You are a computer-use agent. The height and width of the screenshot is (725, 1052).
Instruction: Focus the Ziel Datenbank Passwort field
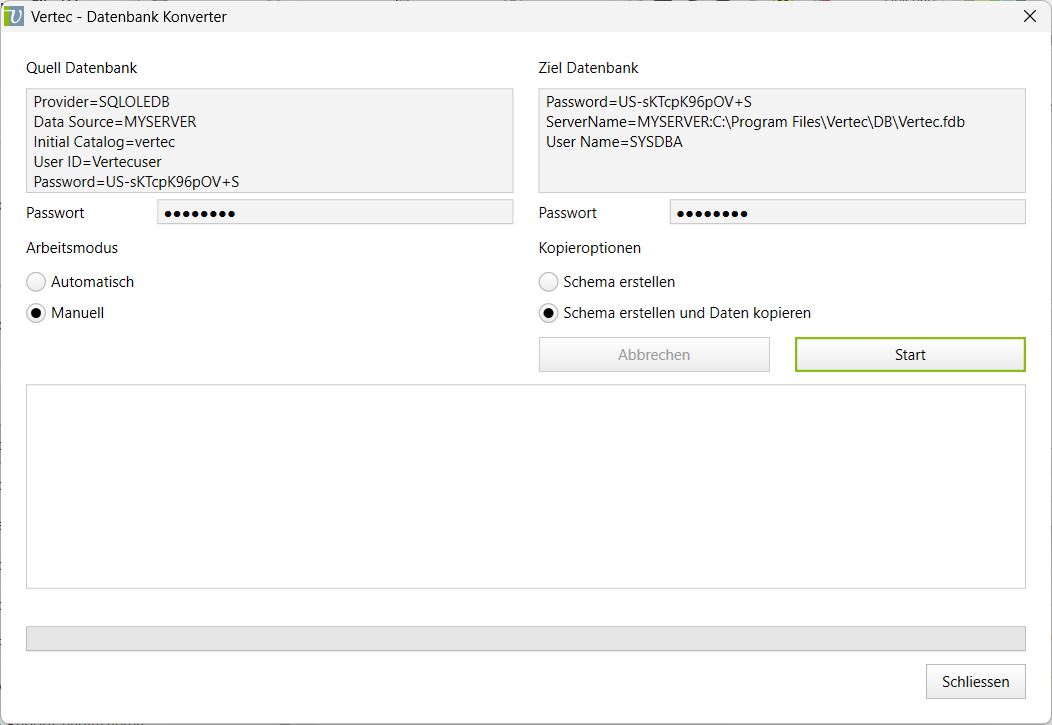click(846, 212)
